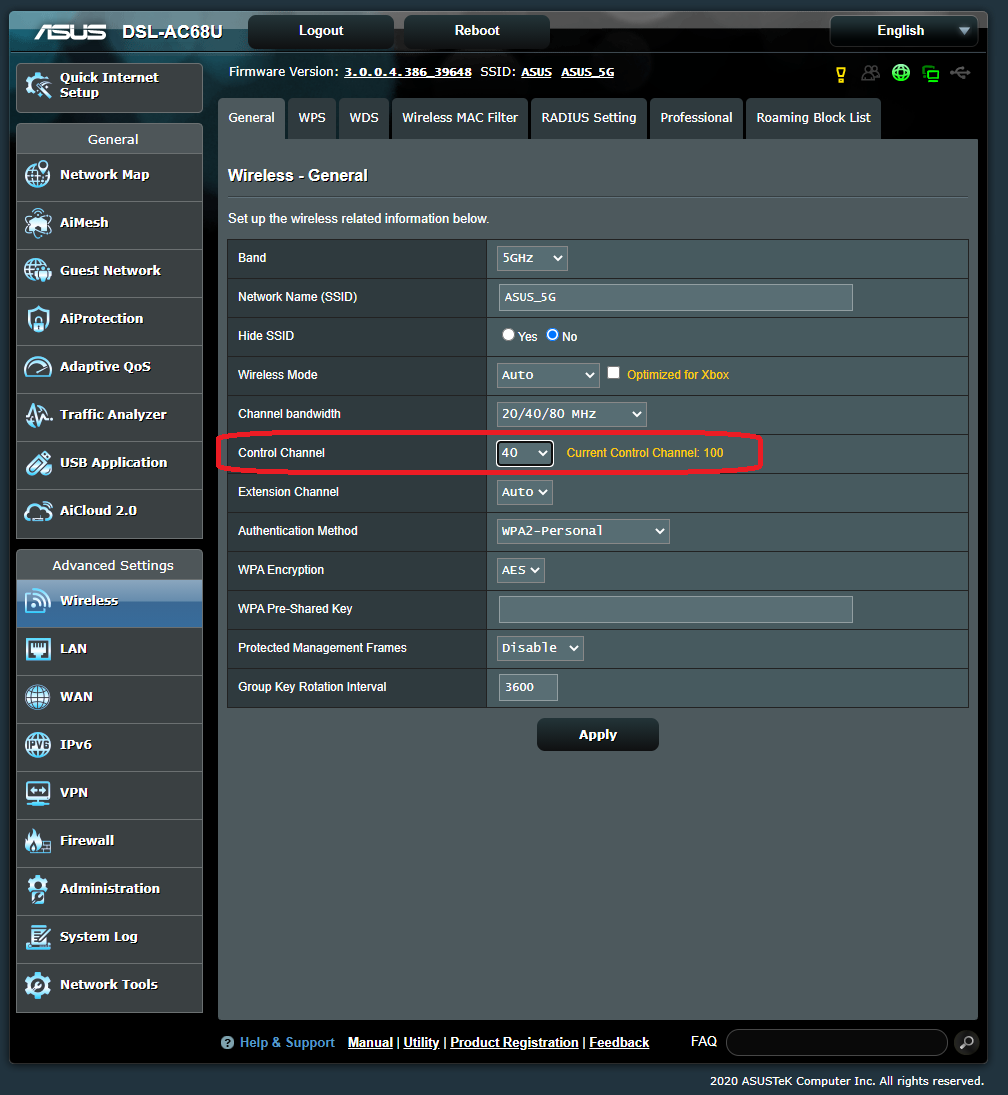Screen dimensions: 1008x1095
Task: Open the English language dropdown
Action: tap(904, 31)
